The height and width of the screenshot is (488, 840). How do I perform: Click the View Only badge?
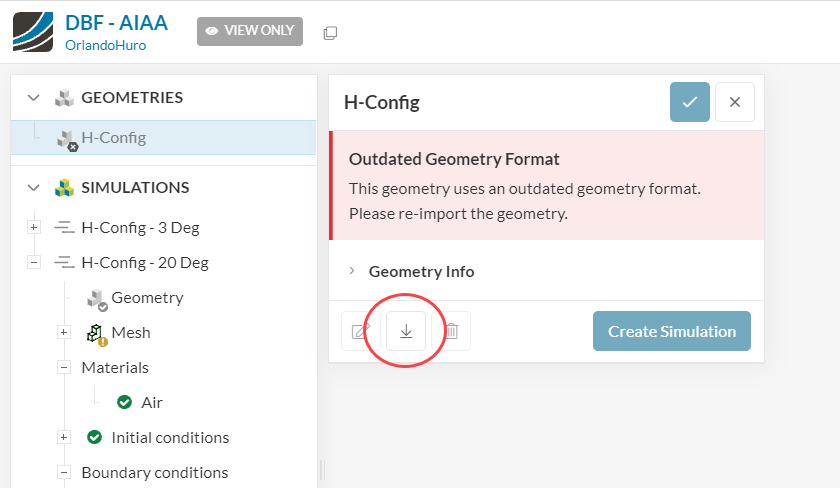[x=249, y=31]
